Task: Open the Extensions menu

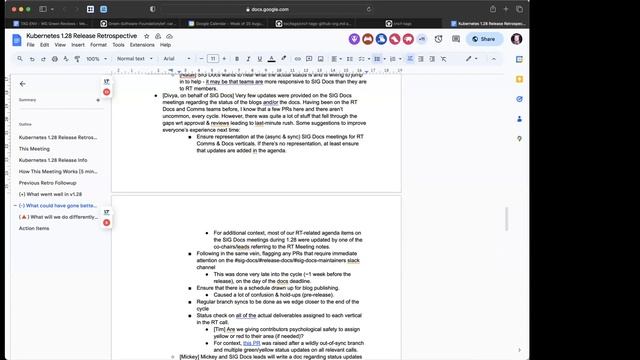Action: click(142, 45)
